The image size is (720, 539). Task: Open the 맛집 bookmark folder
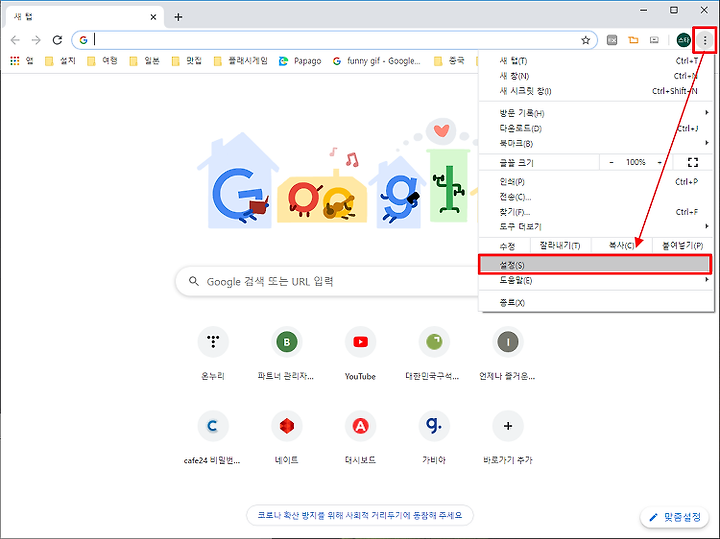[187, 61]
